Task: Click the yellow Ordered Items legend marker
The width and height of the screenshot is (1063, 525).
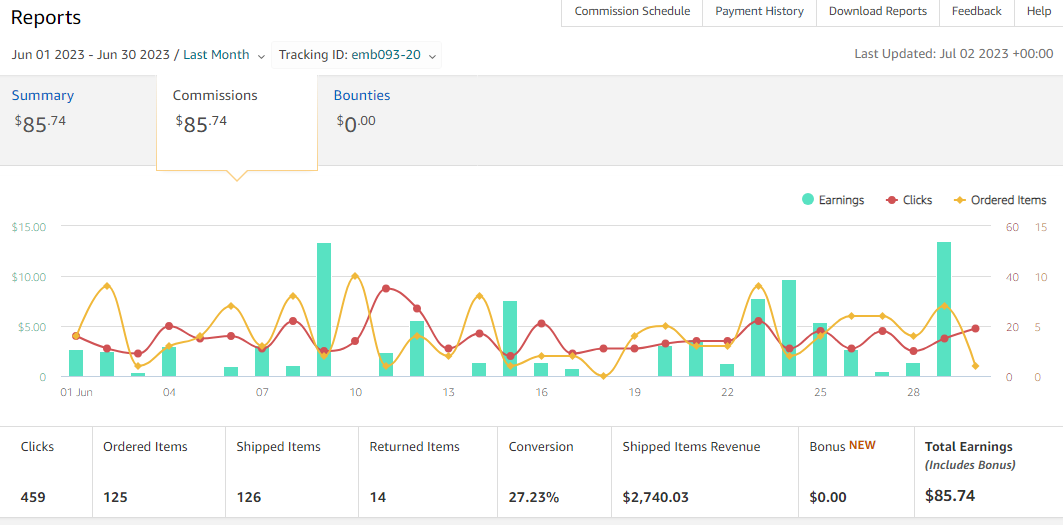Action: click(x=960, y=200)
